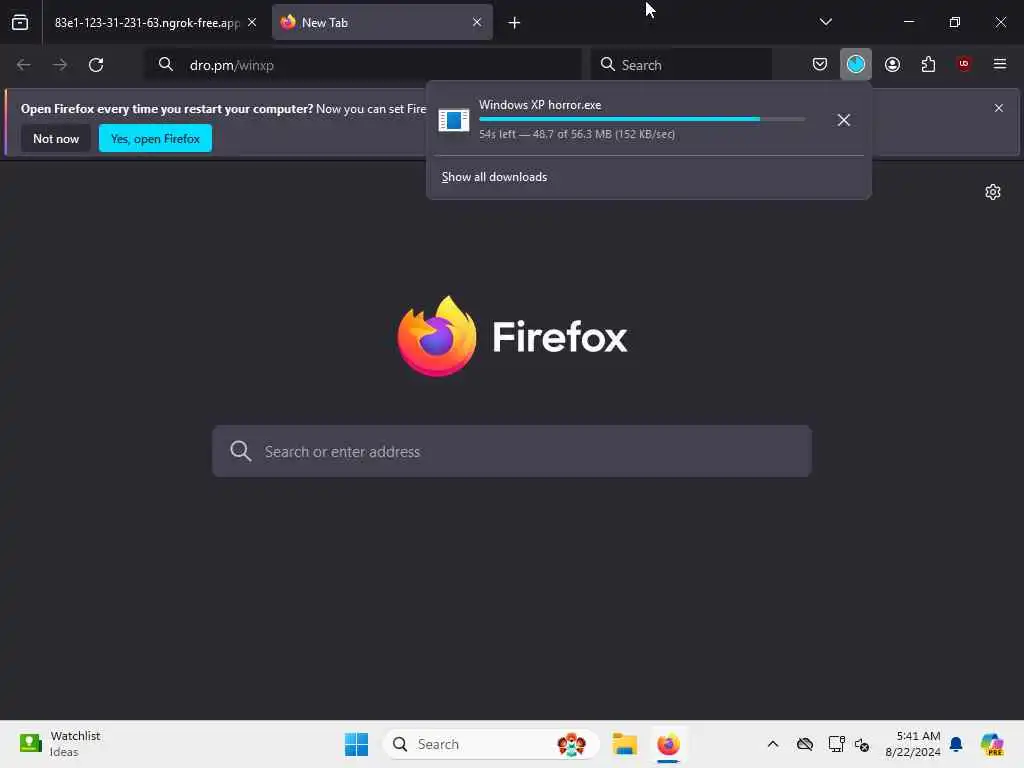Image resolution: width=1024 pixels, height=768 pixels.
Task: Click Yes, open Firefox button
Action: tap(155, 138)
